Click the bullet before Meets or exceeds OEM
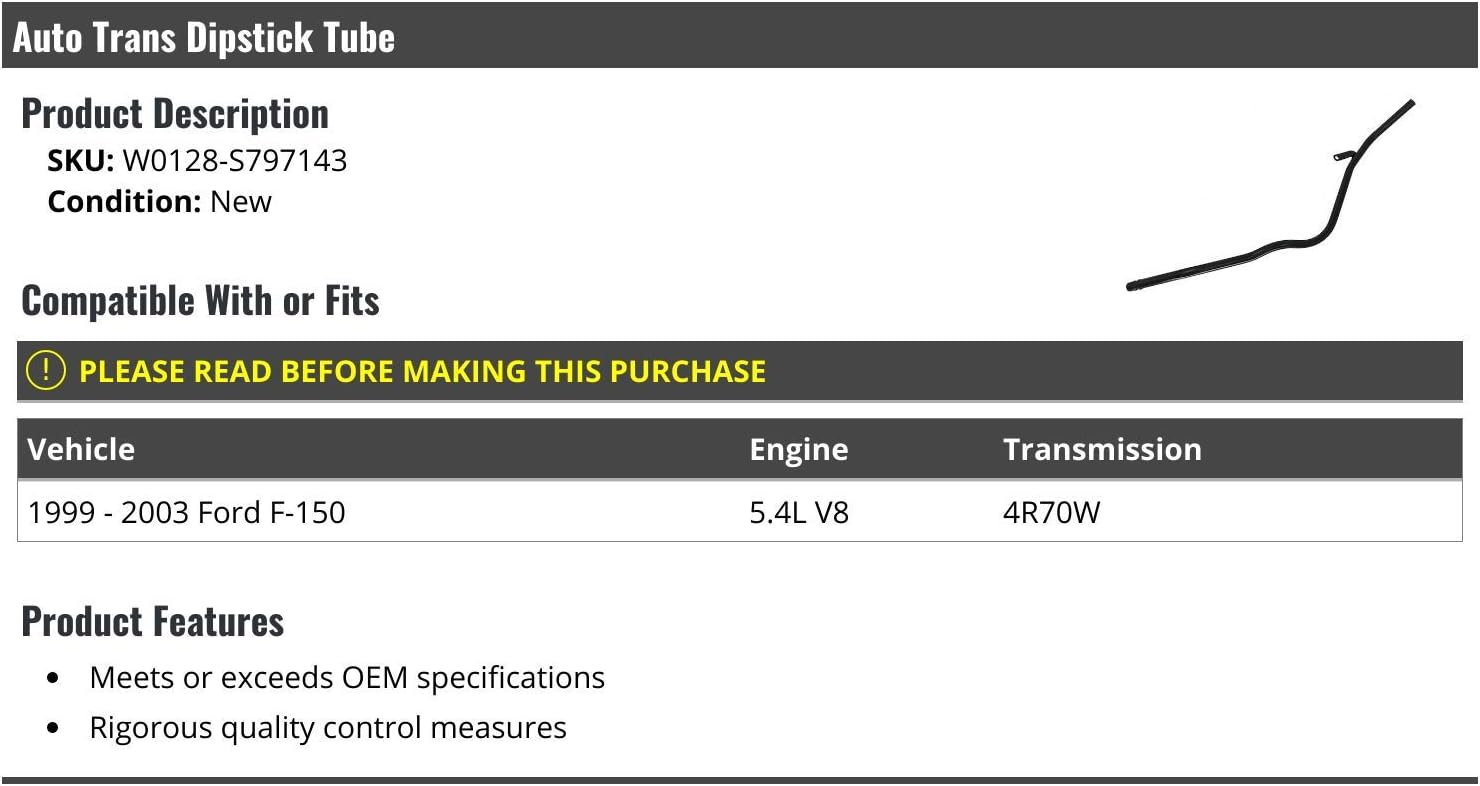This screenshot has width=1480, height=786. [54, 678]
